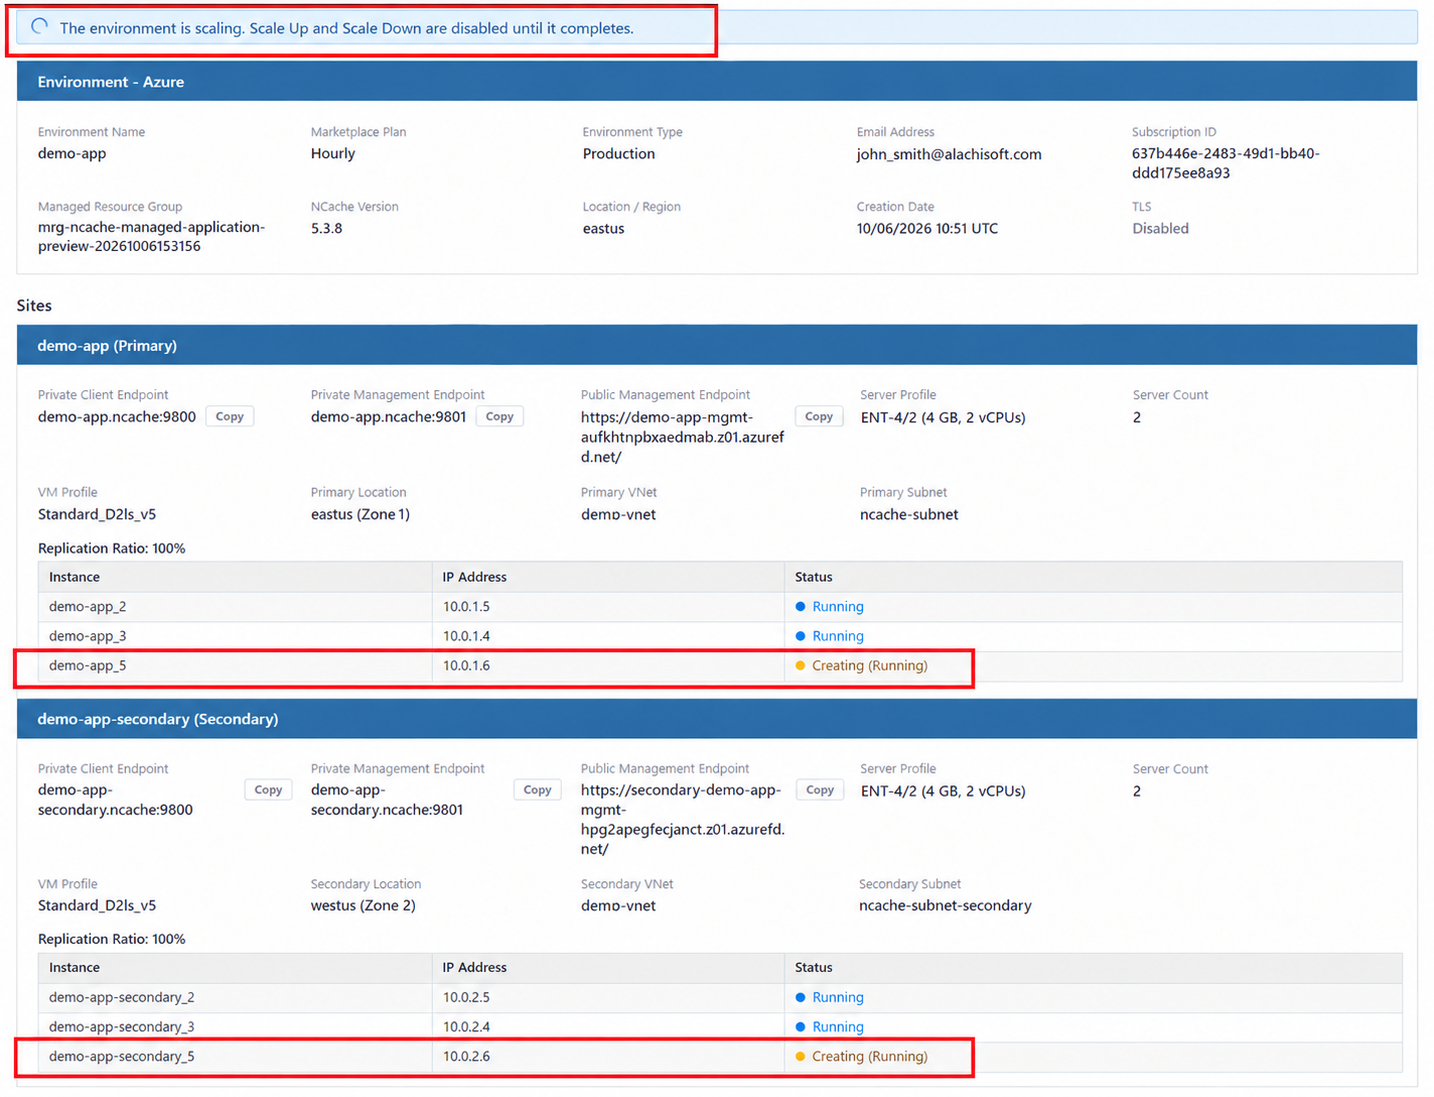Click the IP address 10.0.2.5

click(x=467, y=998)
